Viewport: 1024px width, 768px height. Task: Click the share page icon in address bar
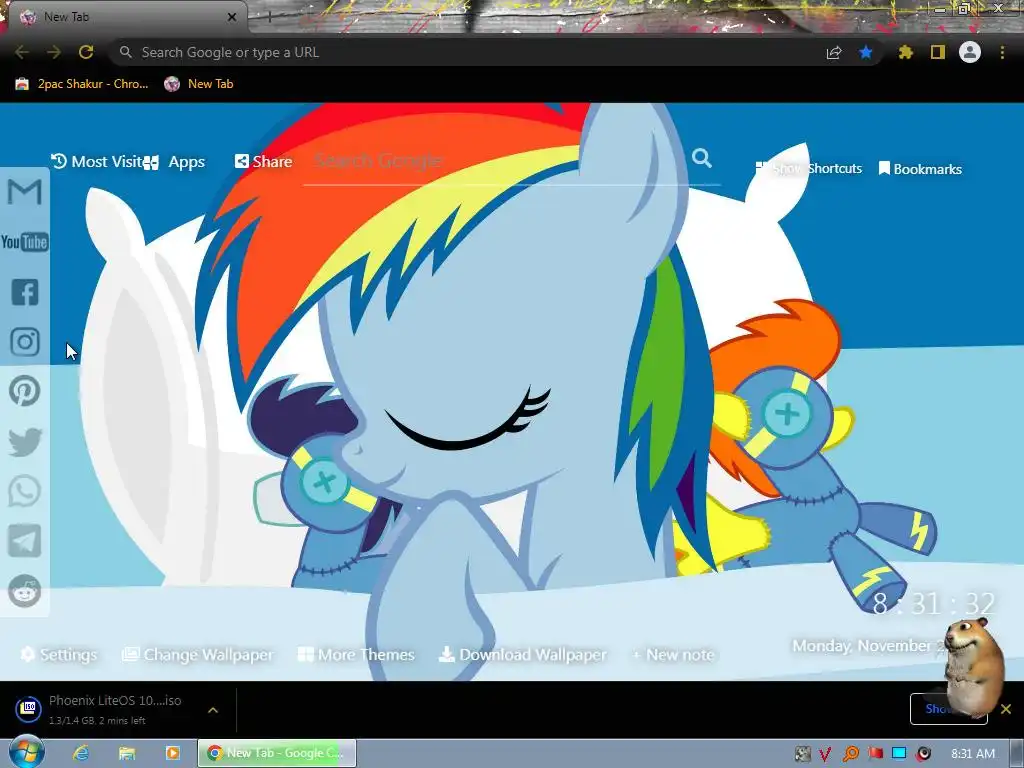(x=834, y=52)
